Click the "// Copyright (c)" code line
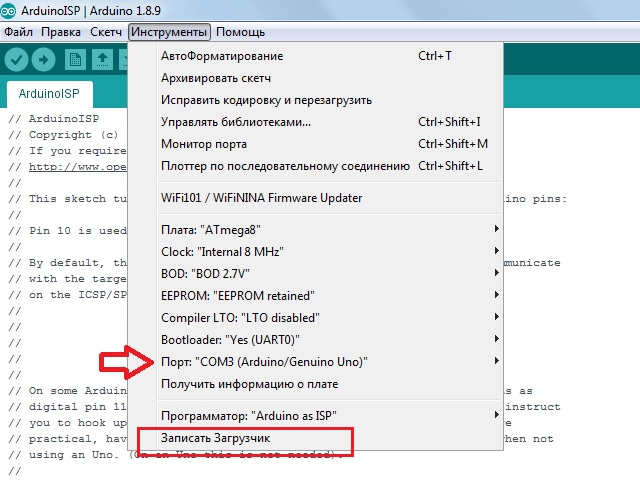The width and height of the screenshot is (640, 480). click(63, 135)
